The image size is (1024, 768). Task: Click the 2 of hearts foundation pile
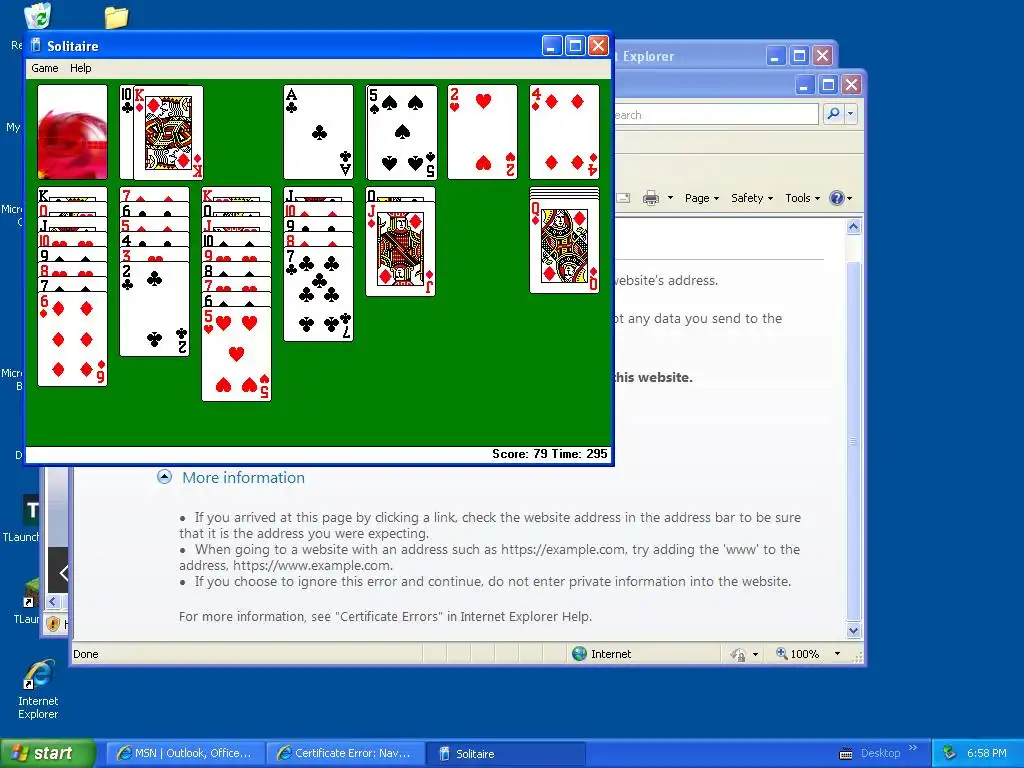483,132
